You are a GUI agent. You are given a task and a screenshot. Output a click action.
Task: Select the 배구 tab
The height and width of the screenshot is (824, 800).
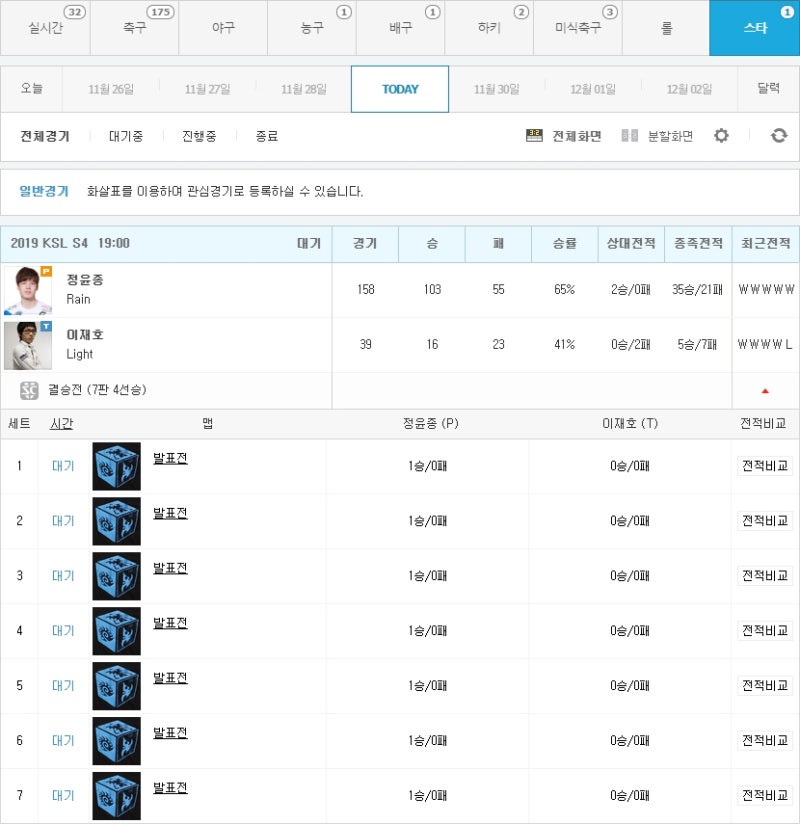point(401,28)
